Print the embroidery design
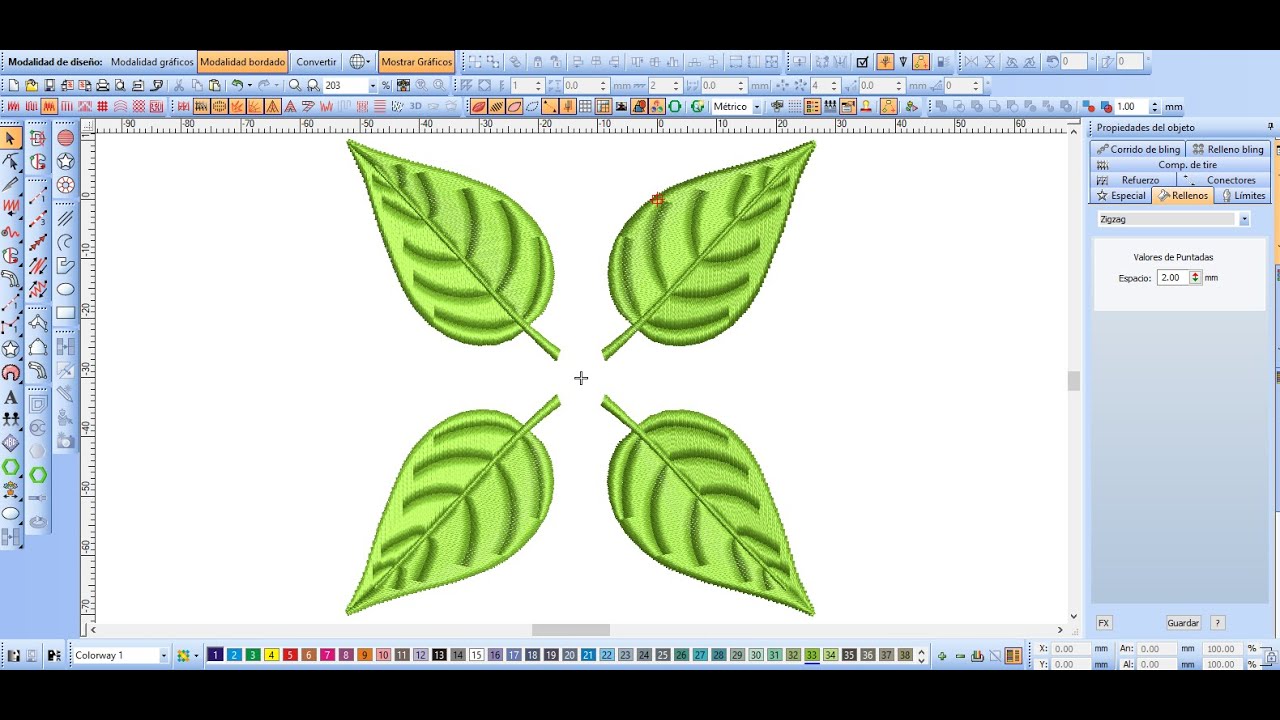 102,86
